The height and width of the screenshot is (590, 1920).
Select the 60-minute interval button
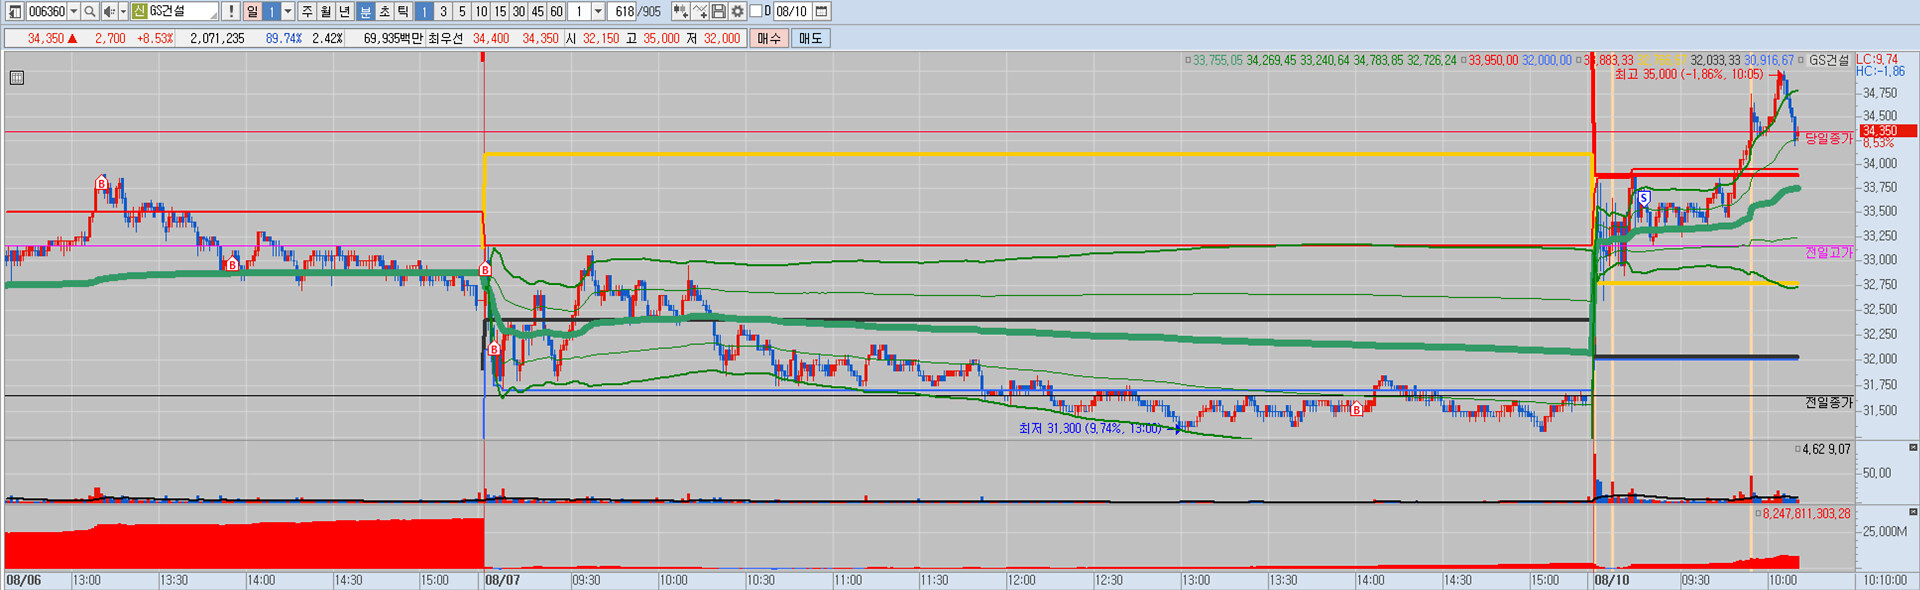[x=557, y=11]
